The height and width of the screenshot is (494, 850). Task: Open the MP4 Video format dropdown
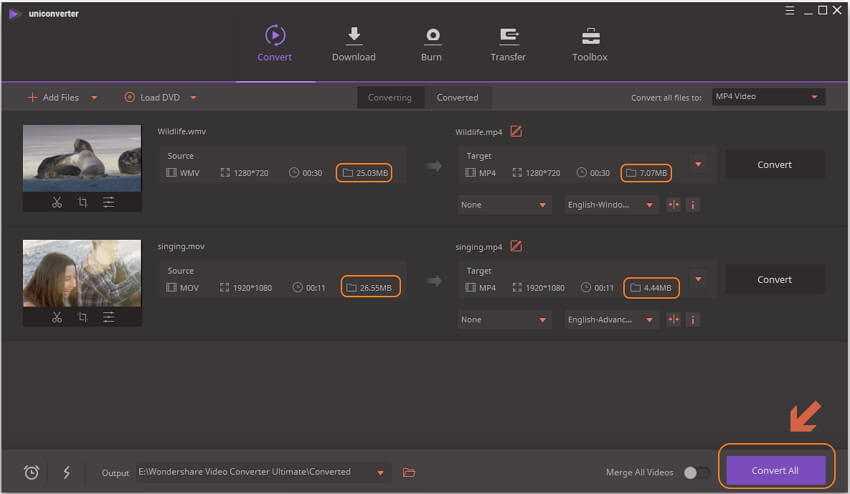tap(768, 97)
